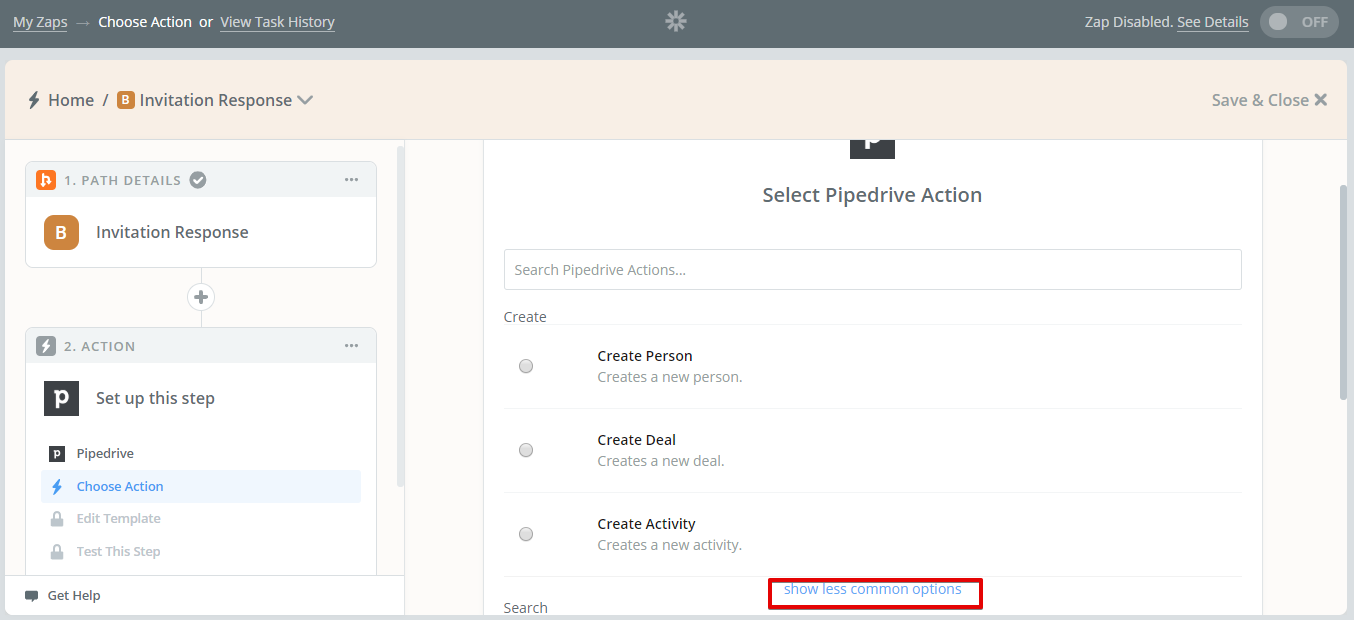1354x620 pixels.
Task: Toggle the Zap ON/OFF switch
Action: (x=1299, y=22)
